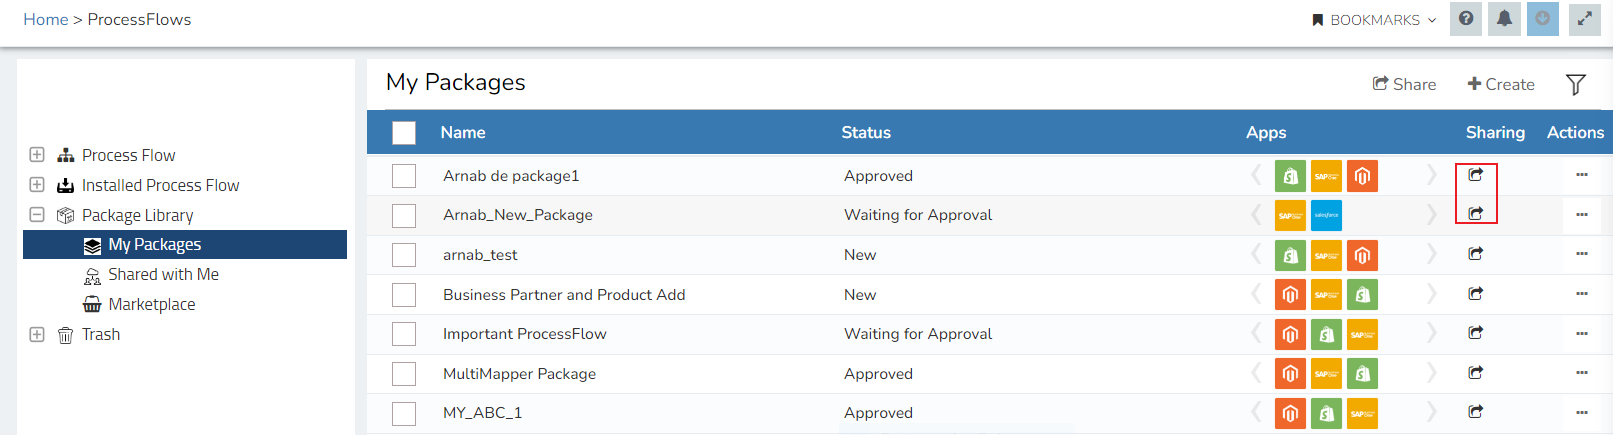Image resolution: width=1613 pixels, height=435 pixels.
Task: Collapse the Package Library tree node
Action: tap(37, 215)
